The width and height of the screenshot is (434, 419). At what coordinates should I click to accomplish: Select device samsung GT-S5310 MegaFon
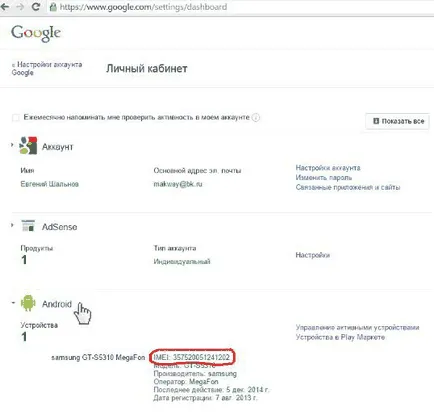pos(98,357)
